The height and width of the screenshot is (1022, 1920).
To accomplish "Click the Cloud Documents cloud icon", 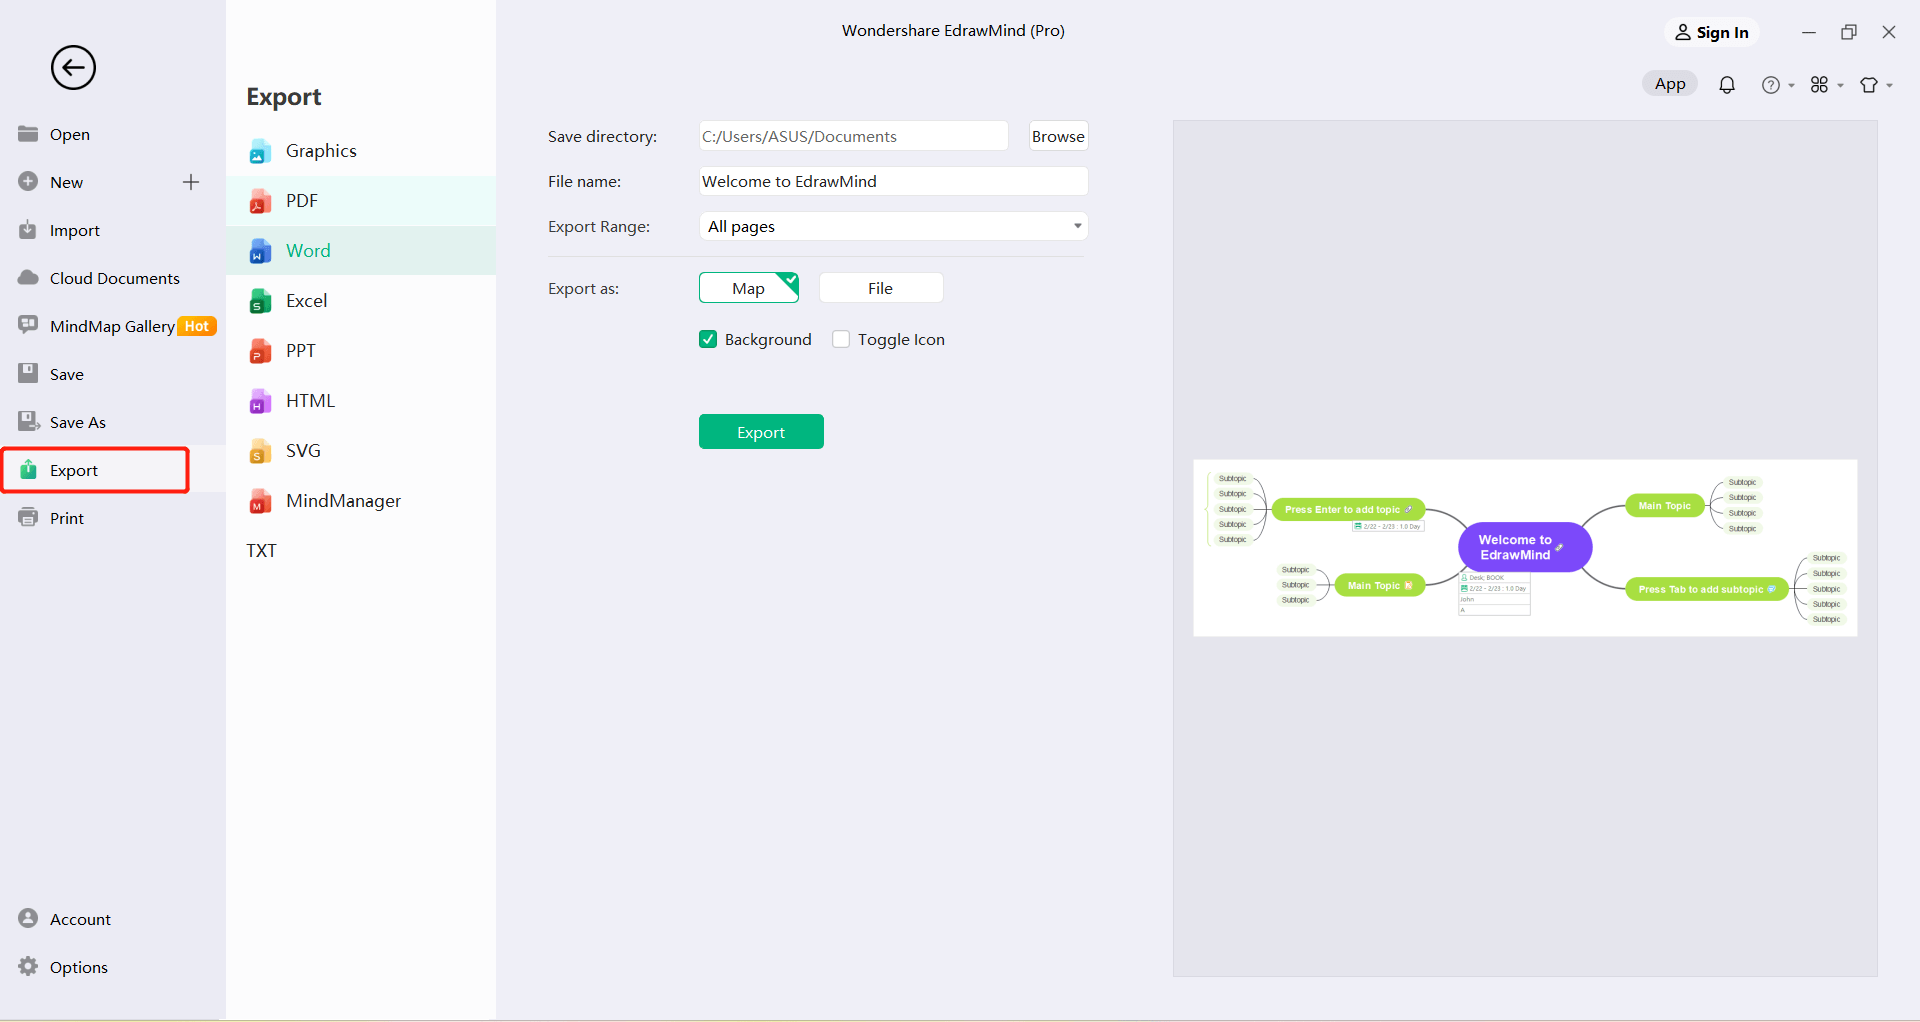I will (x=28, y=278).
